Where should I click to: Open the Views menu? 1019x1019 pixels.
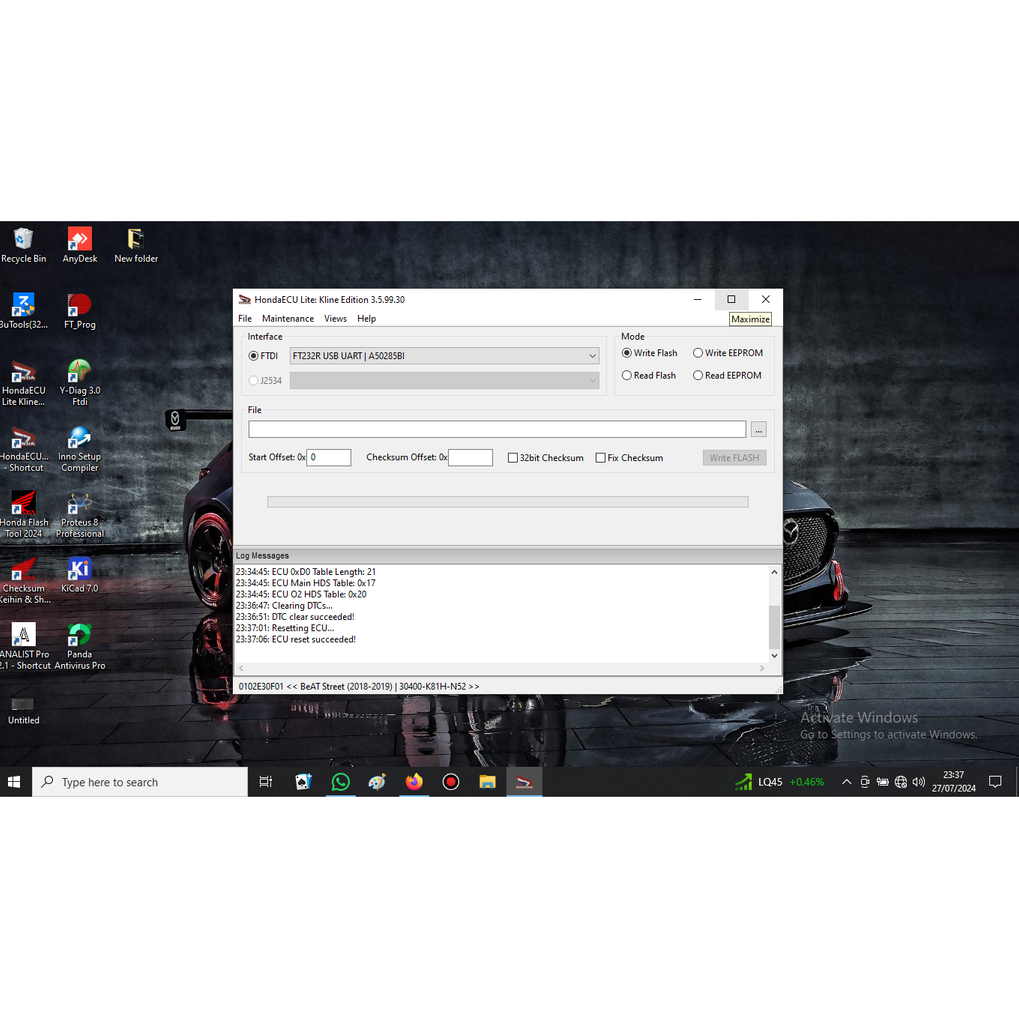click(335, 318)
